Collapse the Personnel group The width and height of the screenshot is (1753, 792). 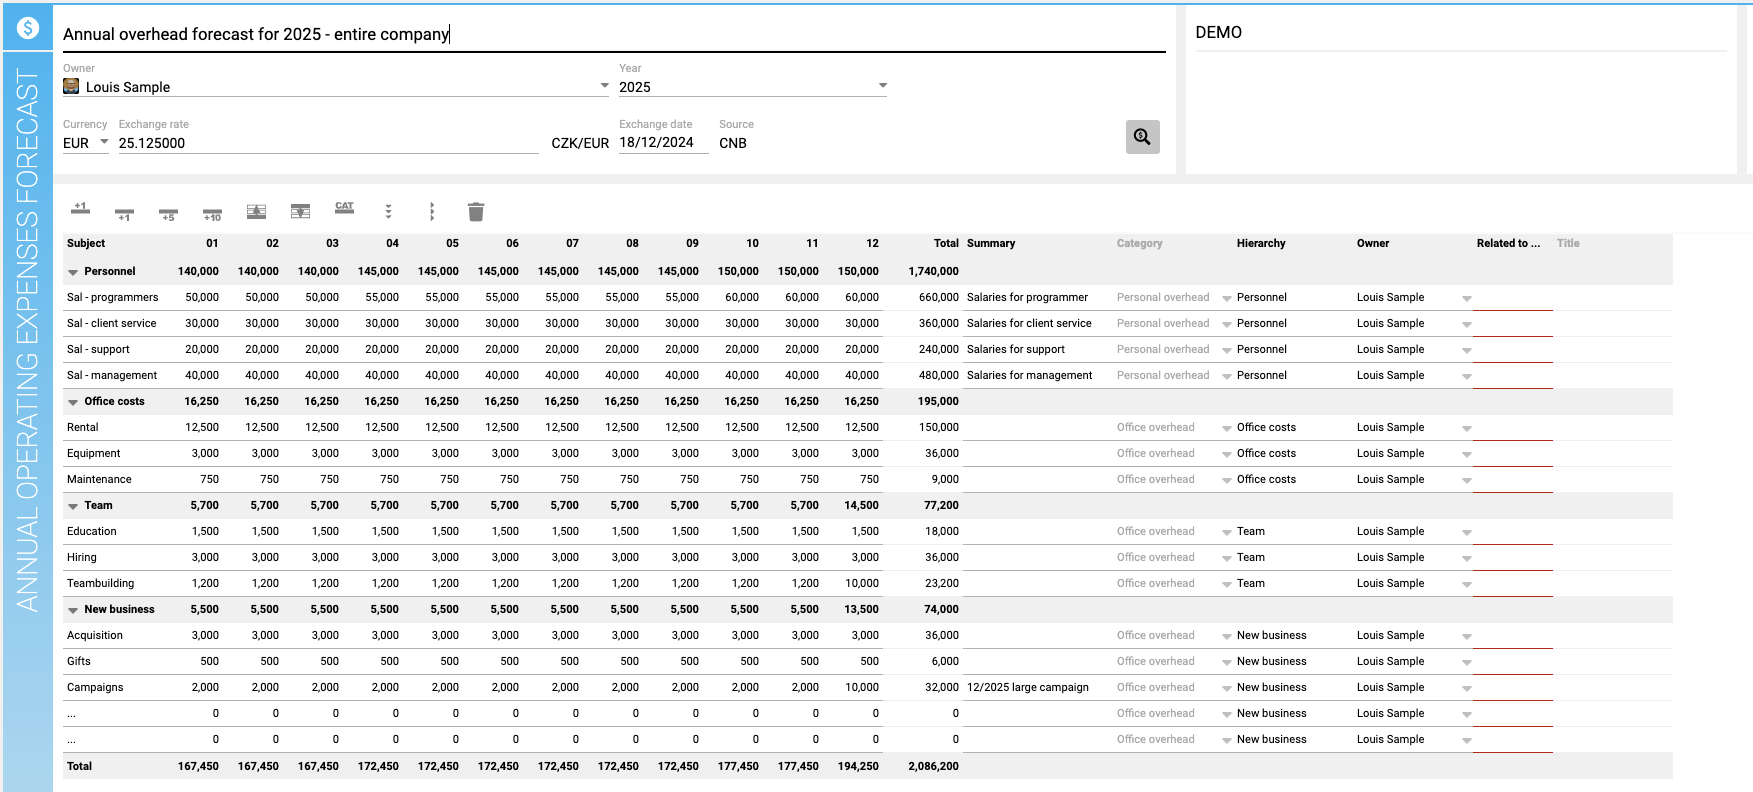click(x=73, y=272)
